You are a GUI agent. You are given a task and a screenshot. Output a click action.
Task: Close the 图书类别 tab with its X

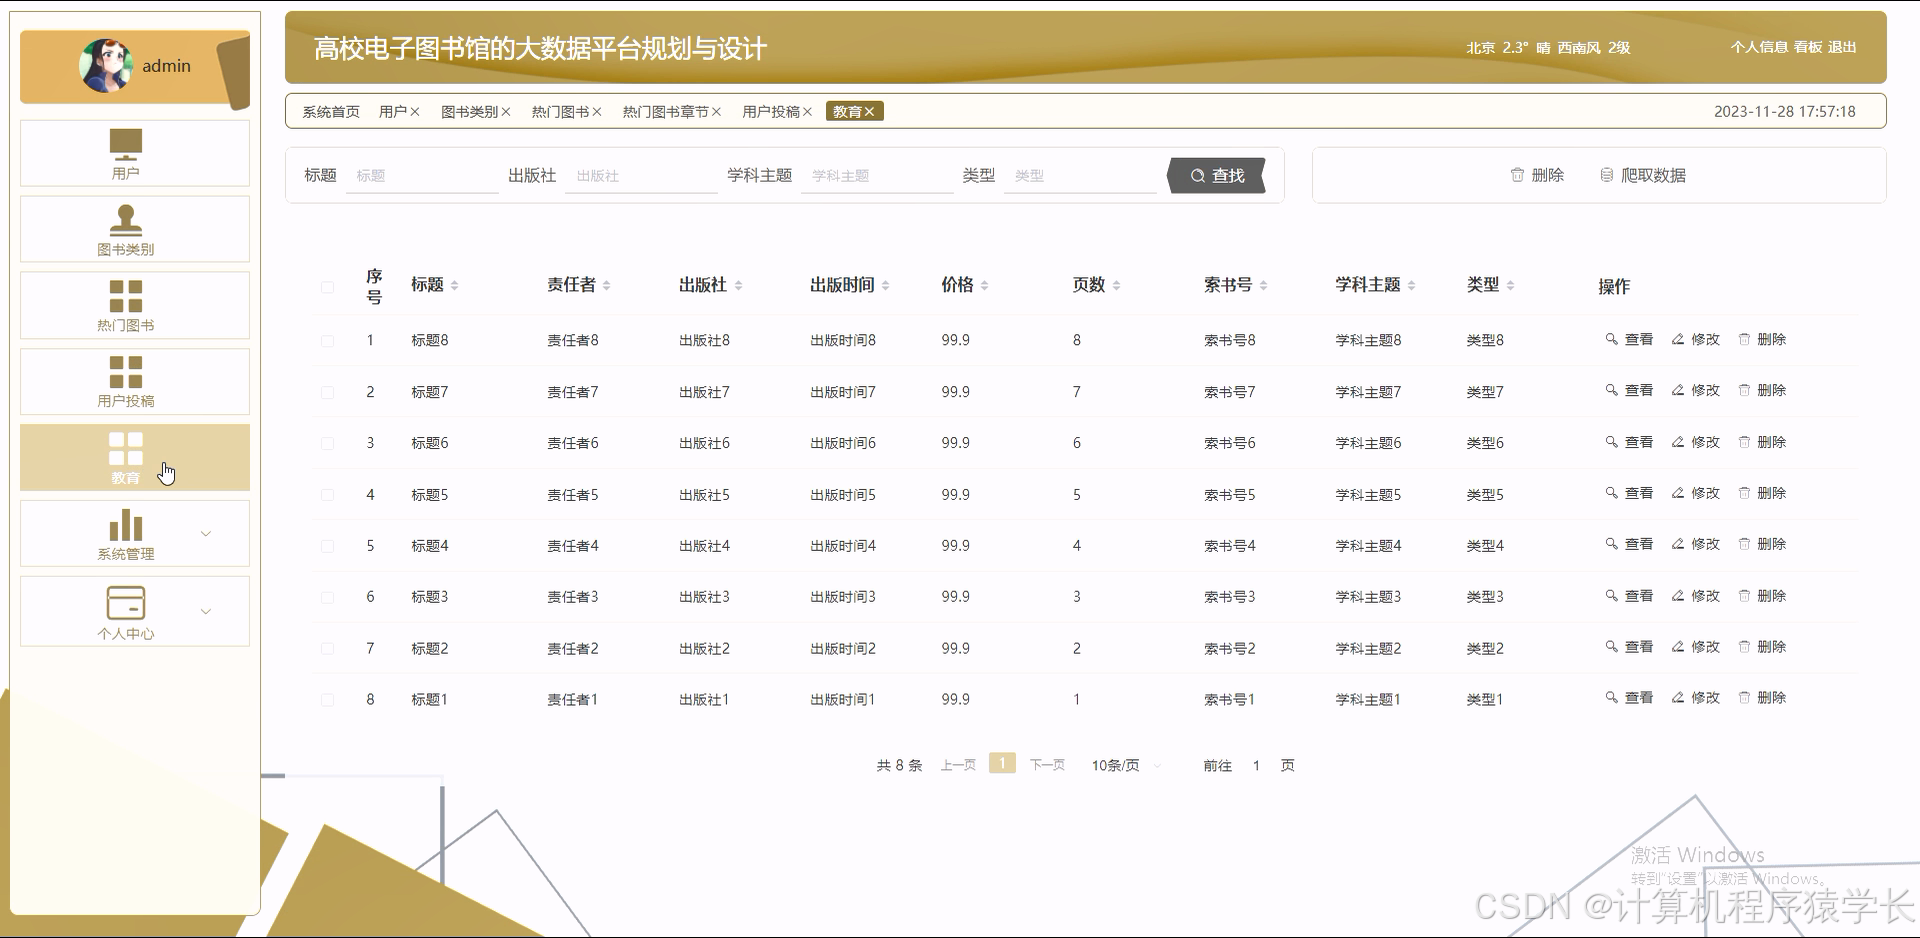506,112
